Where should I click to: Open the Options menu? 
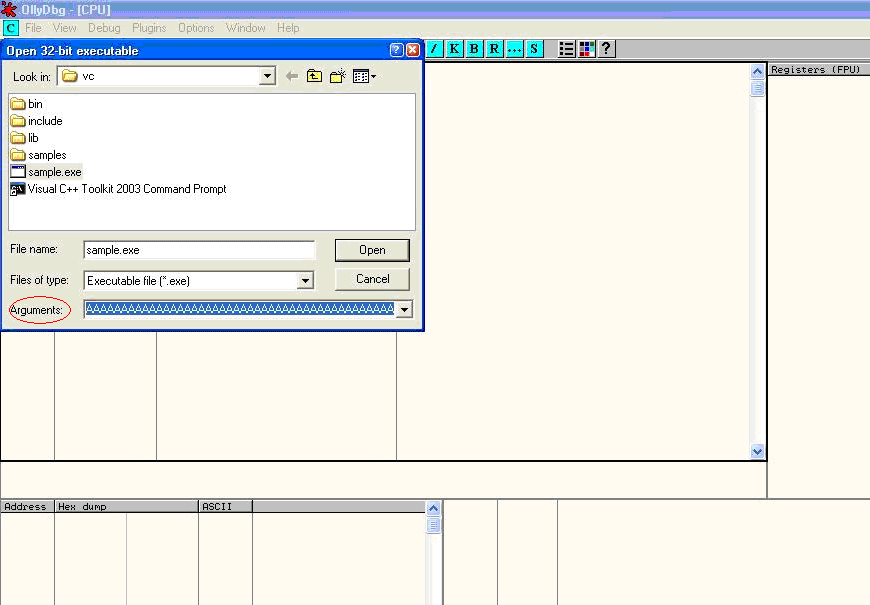(x=196, y=28)
